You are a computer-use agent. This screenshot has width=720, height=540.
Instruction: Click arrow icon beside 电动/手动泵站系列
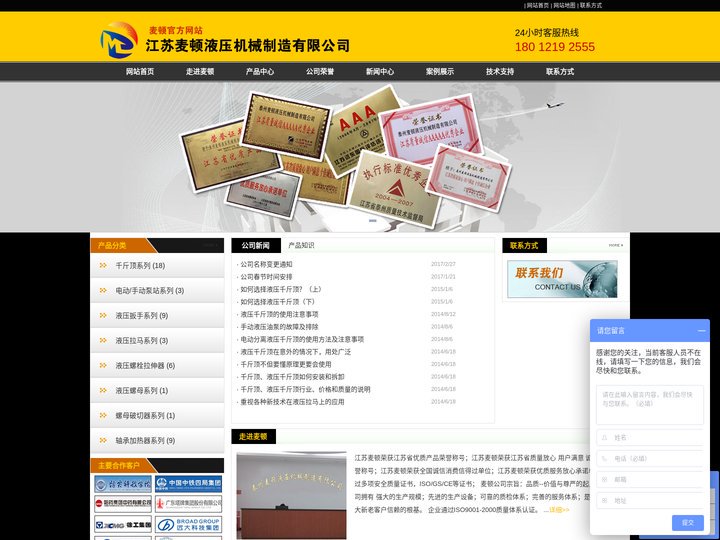point(103,291)
